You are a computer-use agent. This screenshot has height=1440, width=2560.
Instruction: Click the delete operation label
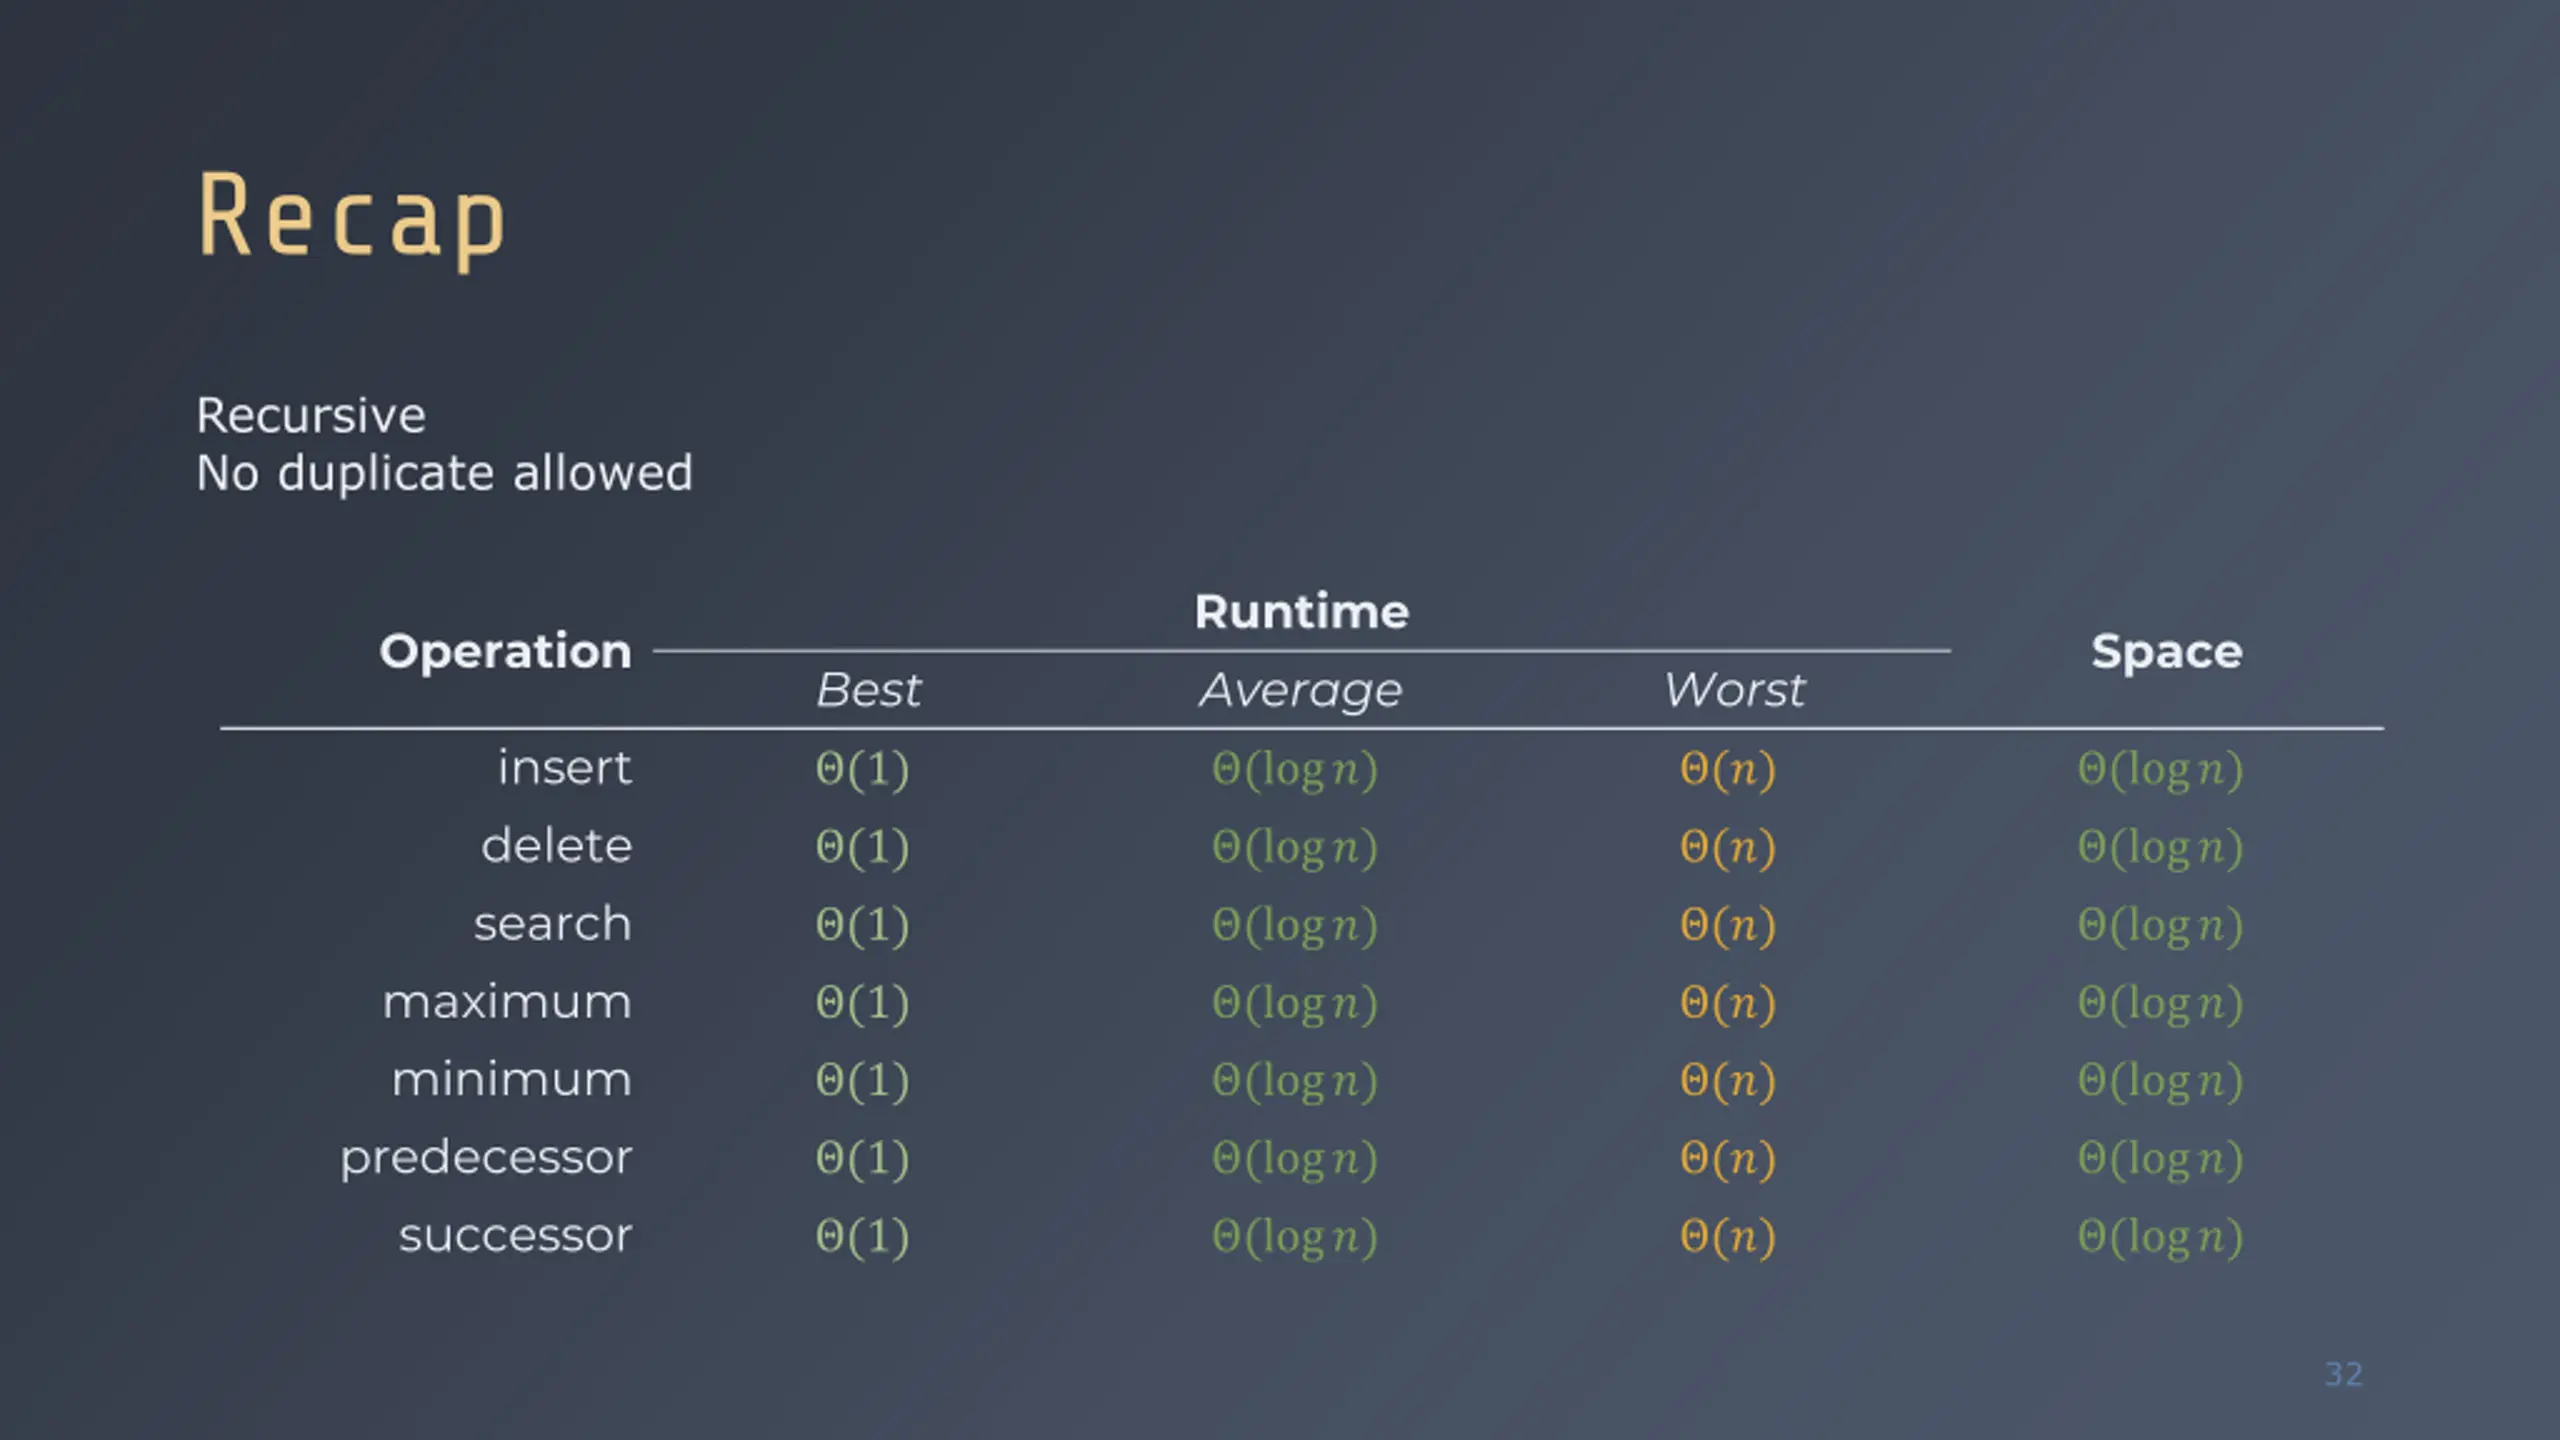pos(557,846)
